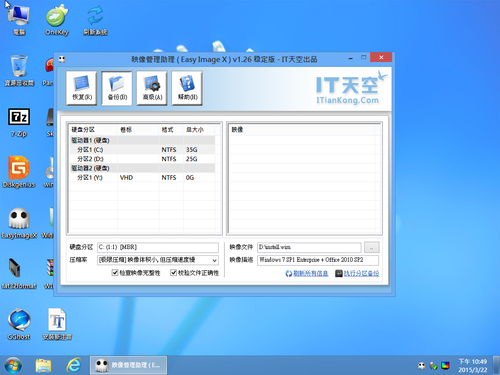The height and width of the screenshot is (375, 500).
Task: Select the 驱动器1 (硬盘) row
Action: [142, 140]
